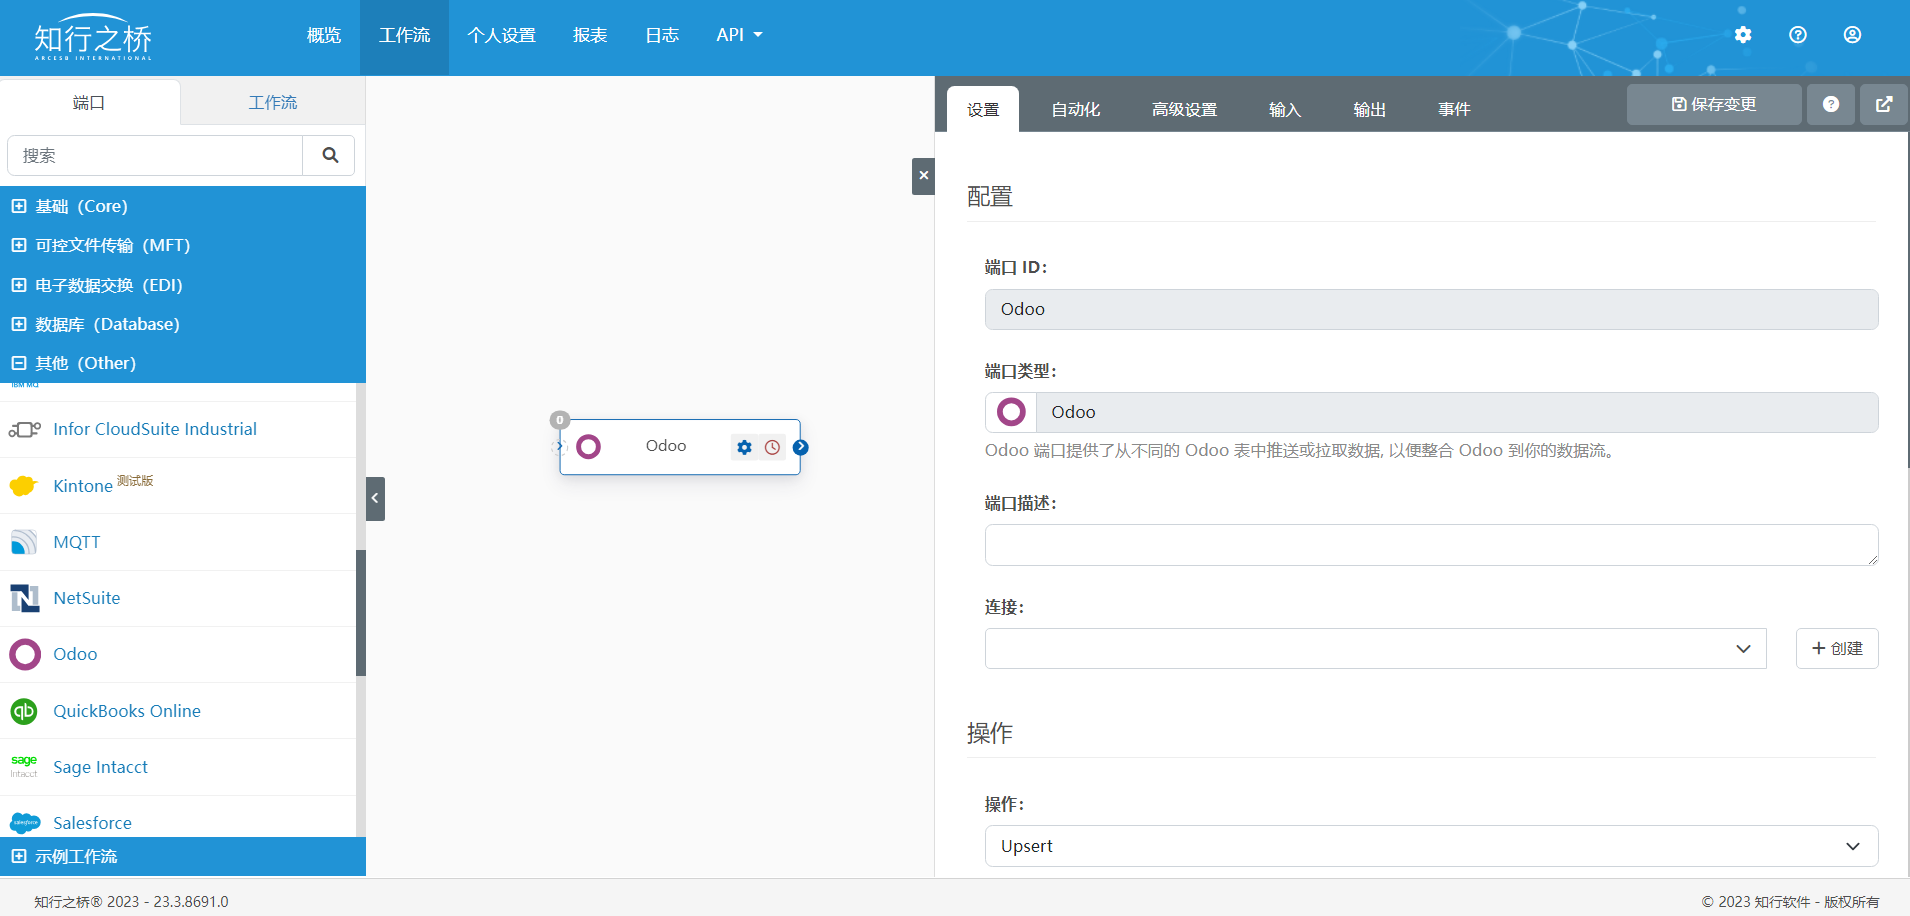Click 保存变更 button
This screenshot has width=1910, height=916.
click(1714, 104)
